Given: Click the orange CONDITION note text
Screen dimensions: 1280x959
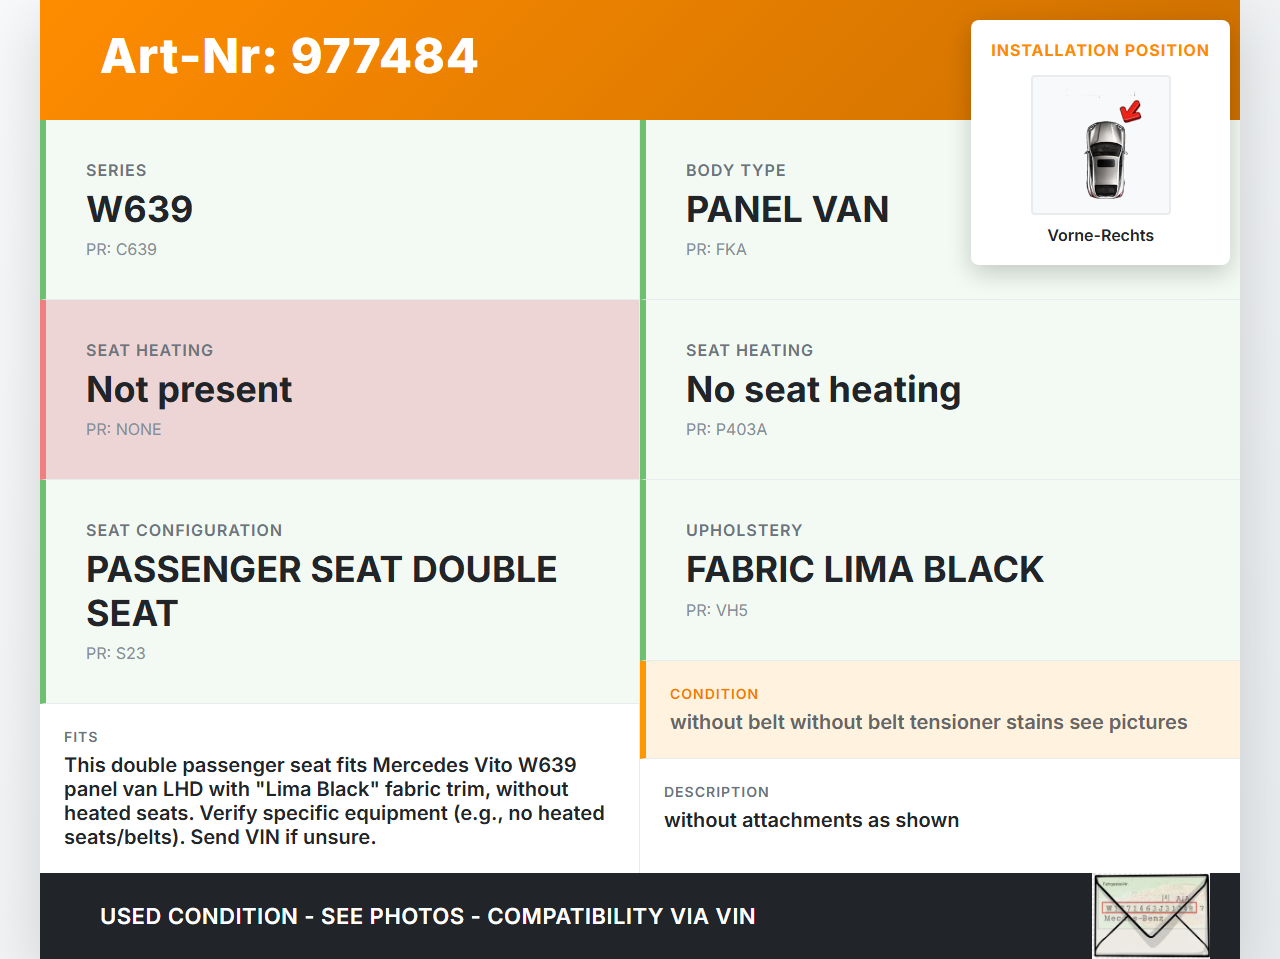Looking at the screenshot, I should point(928,722).
